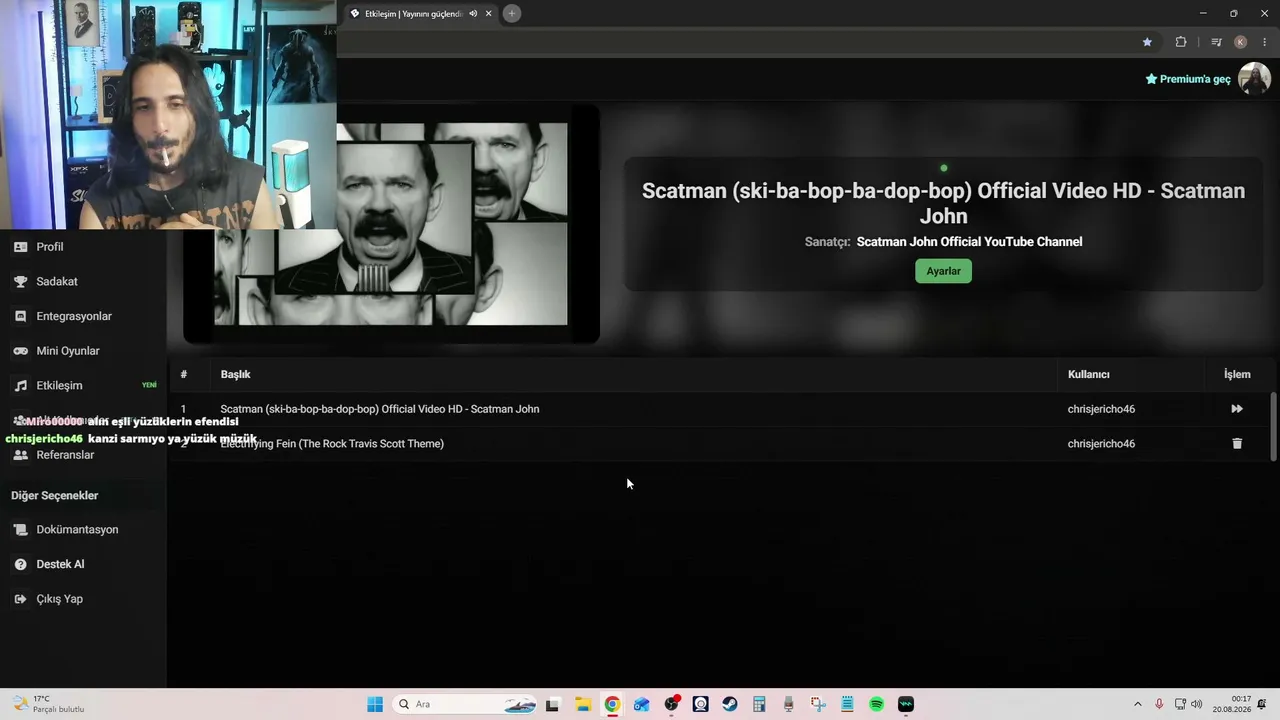Click the Scatman John Official YouTube Channel text
Image resolution: width=1280 pixels, height=720 pixels.
click(969, 242)
